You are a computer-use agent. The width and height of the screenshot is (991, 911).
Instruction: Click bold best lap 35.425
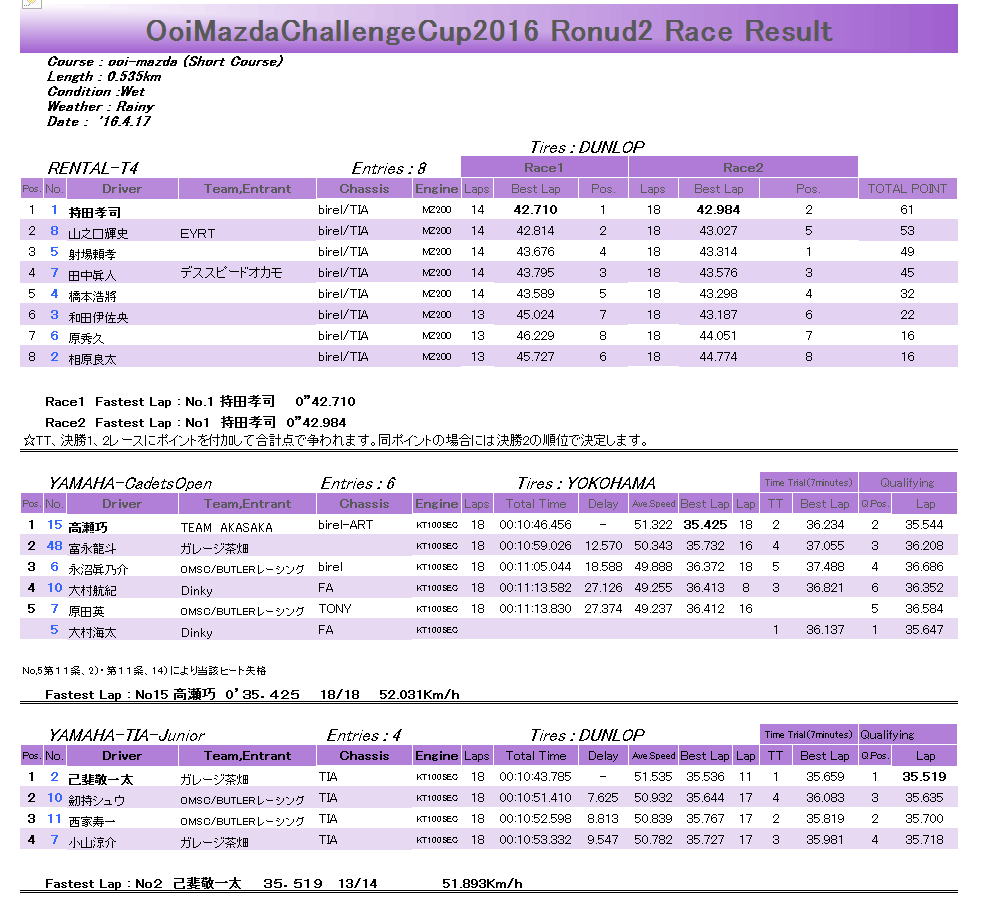tap(705, 525)
